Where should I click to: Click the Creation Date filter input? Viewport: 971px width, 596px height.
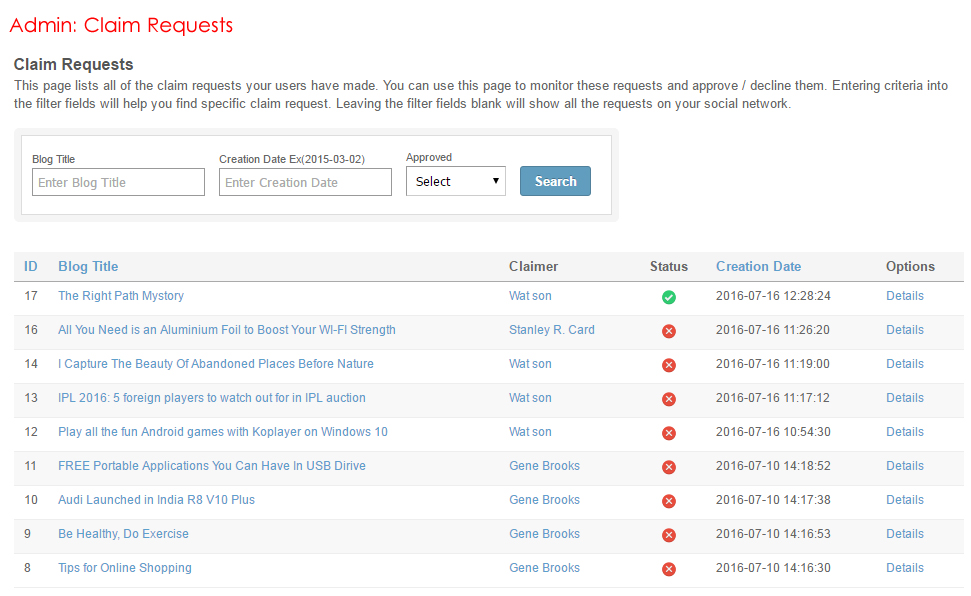tap(305, 182)
